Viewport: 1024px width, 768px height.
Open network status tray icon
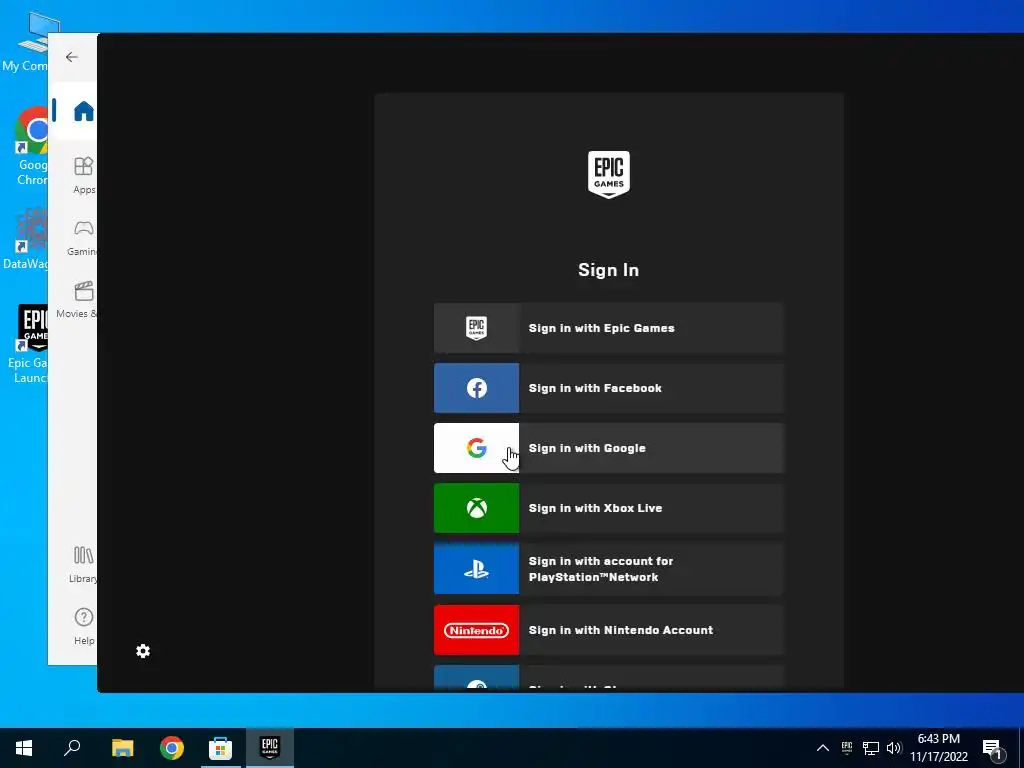[871, 748]
